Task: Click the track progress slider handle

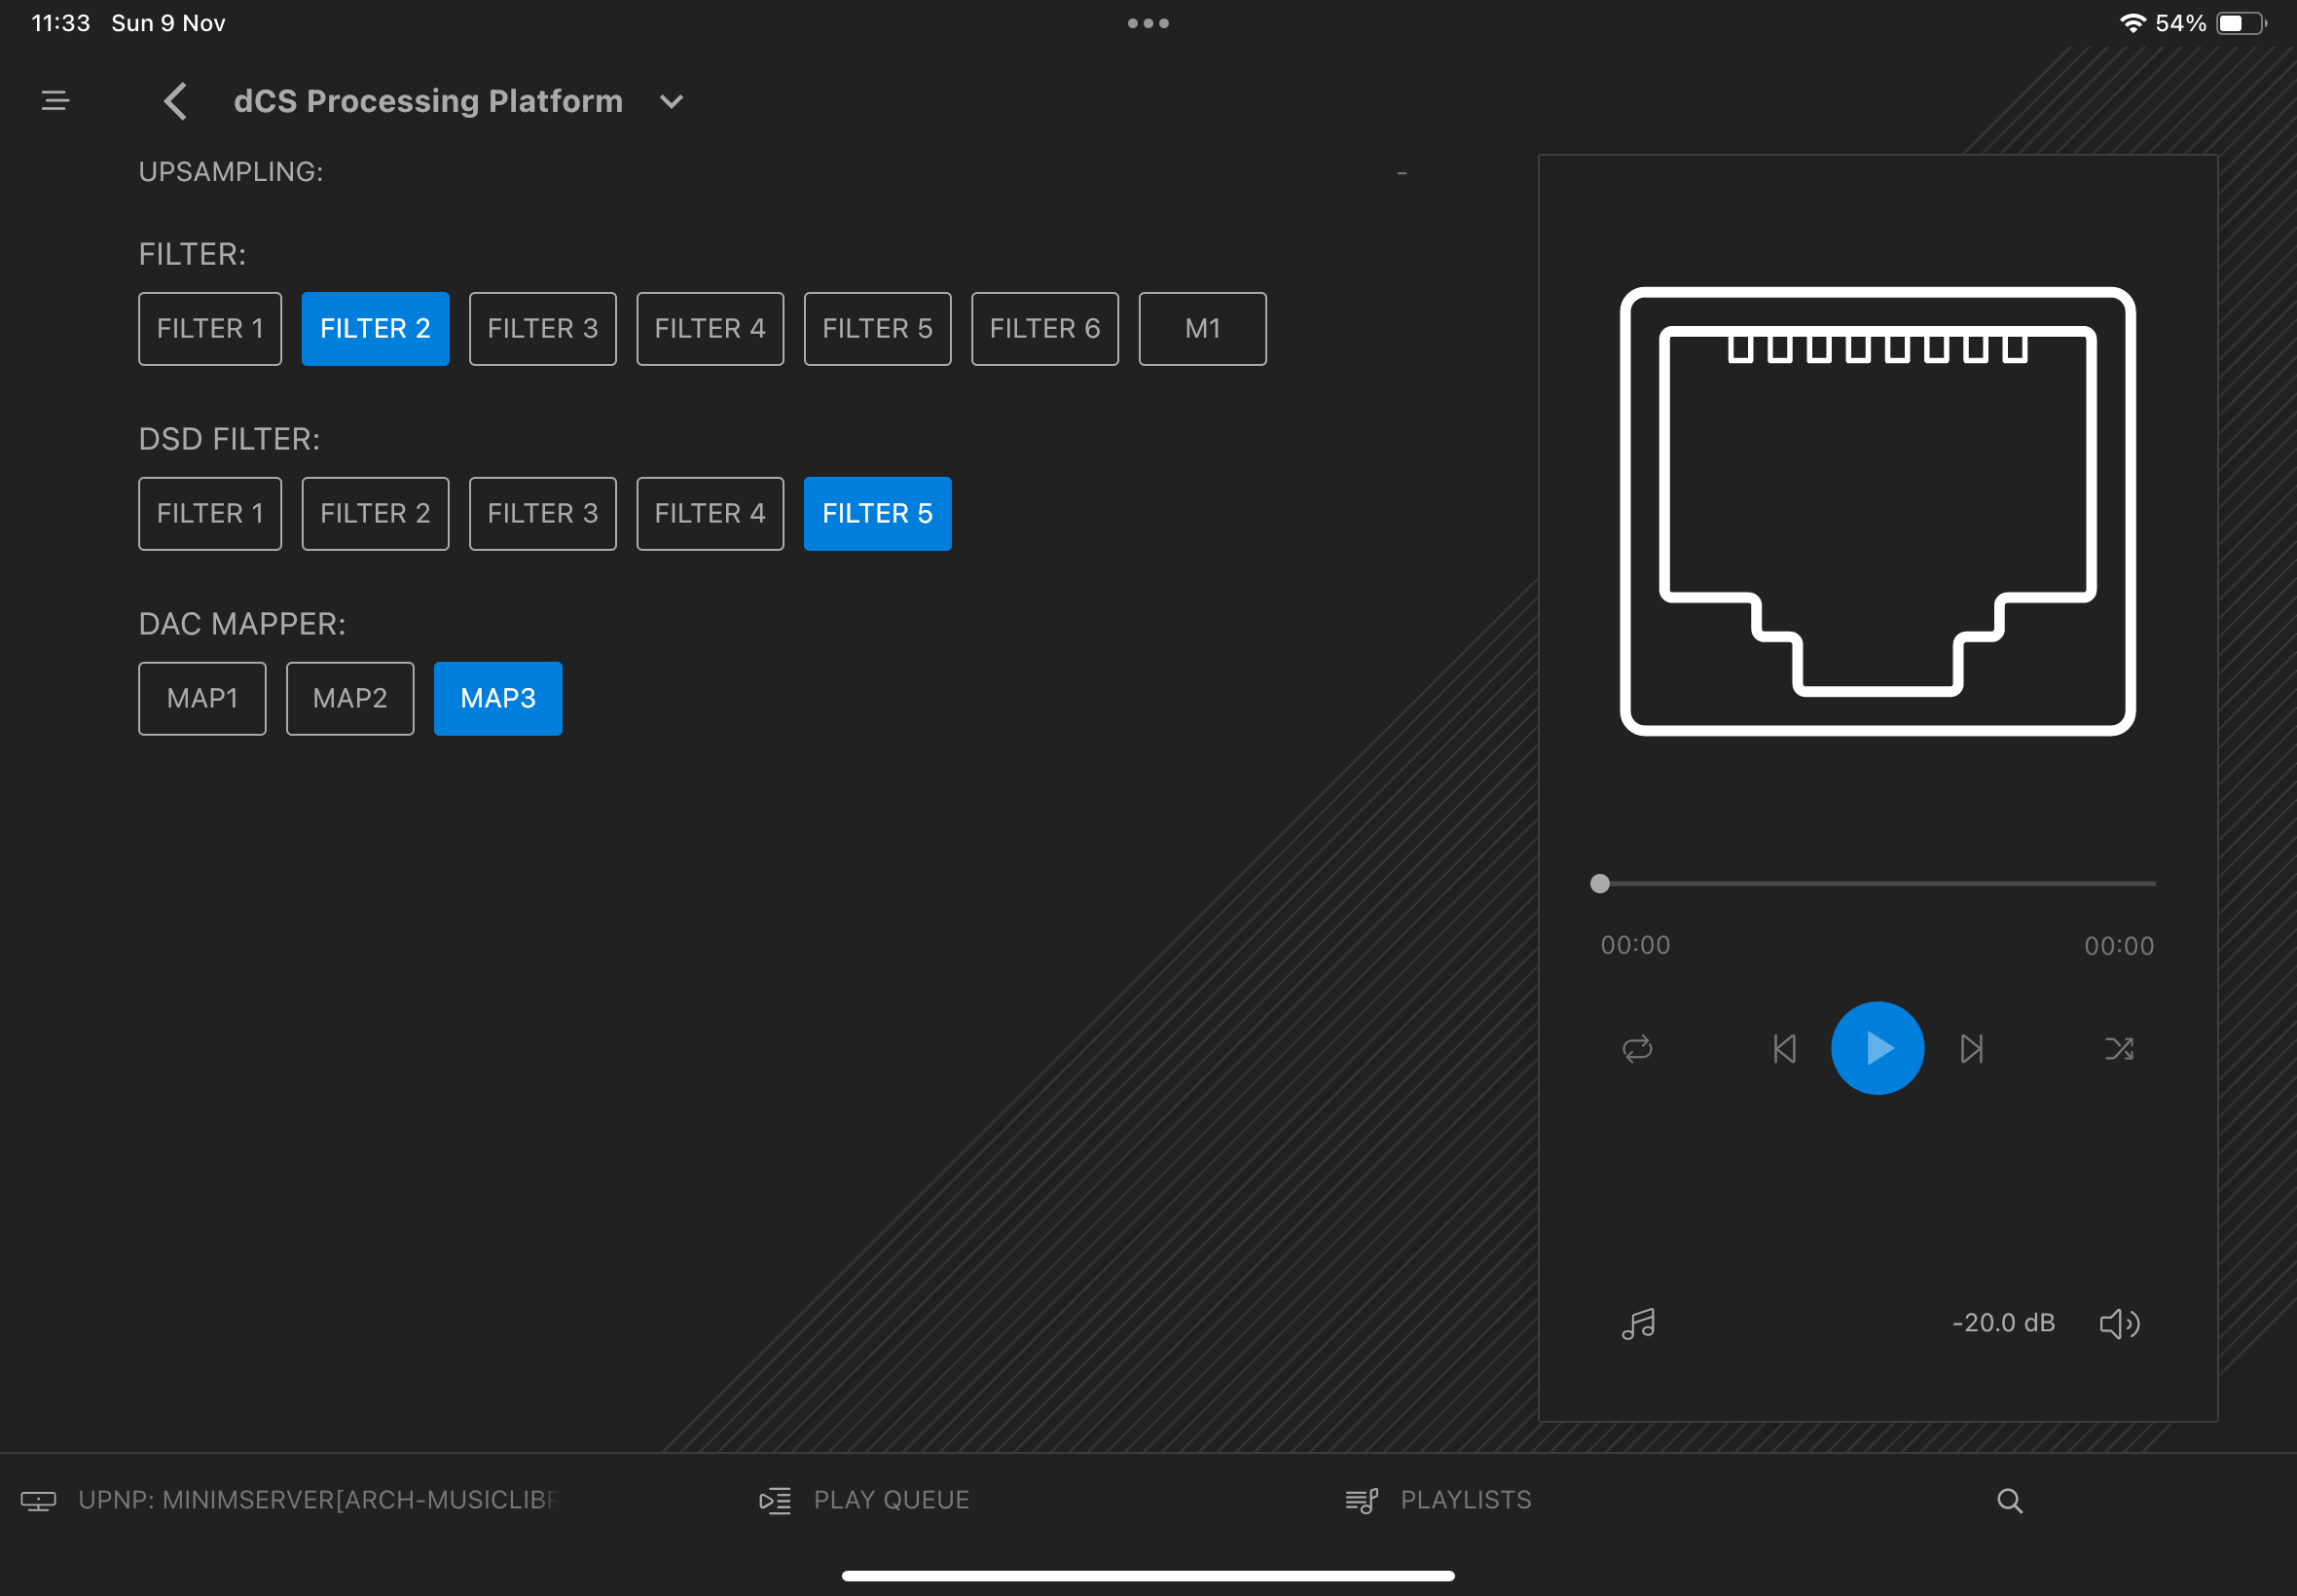Action: pyautogui.click(x=1600, y=884)
